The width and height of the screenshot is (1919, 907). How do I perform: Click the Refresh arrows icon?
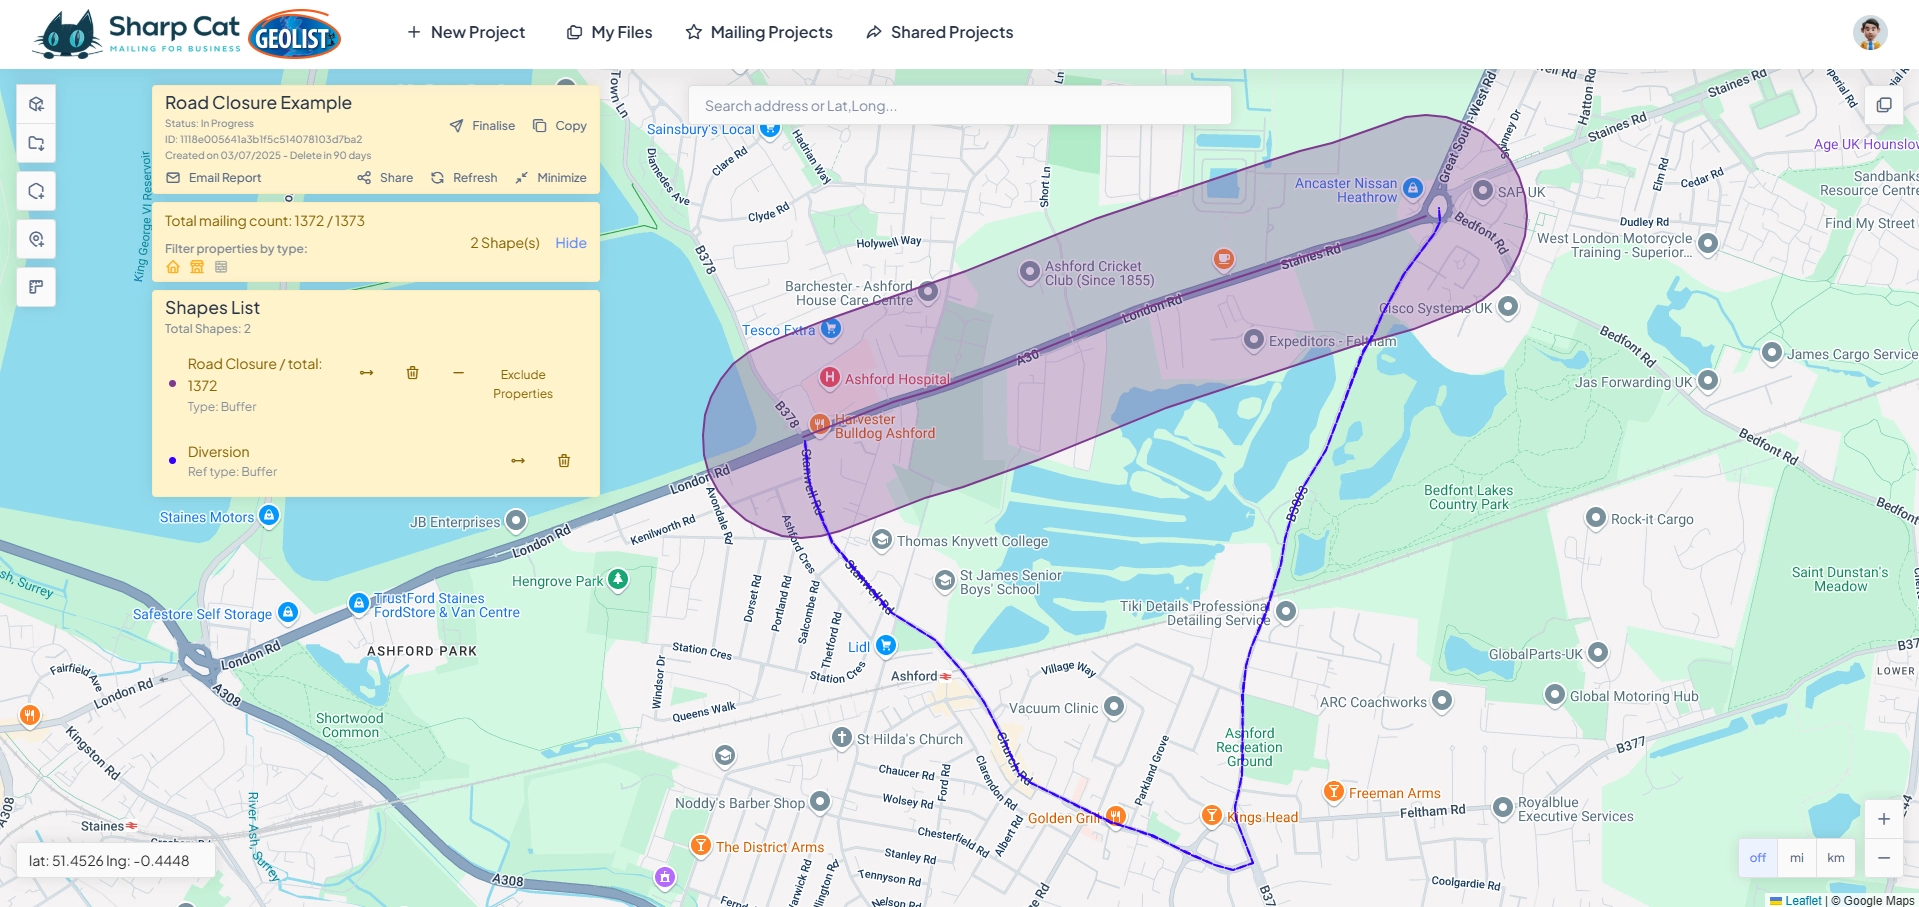(x=437, y=178)
